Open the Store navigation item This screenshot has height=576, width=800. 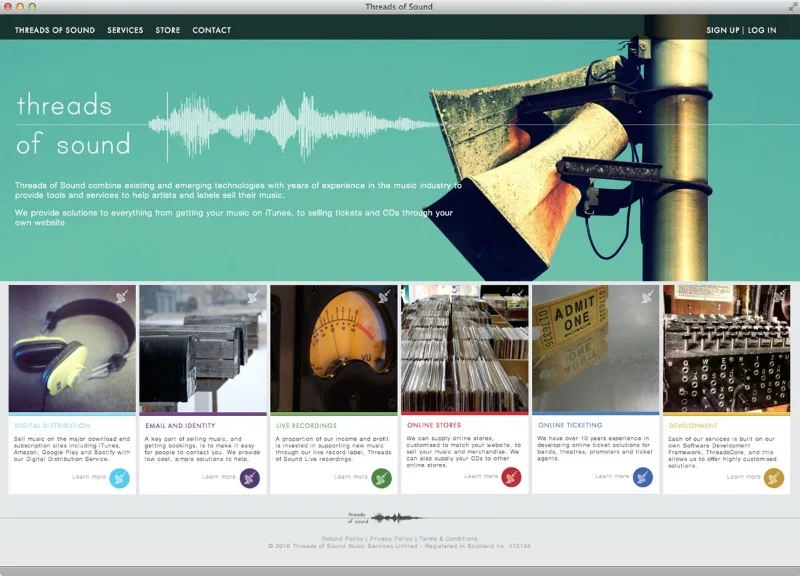[x=168, y=30]
